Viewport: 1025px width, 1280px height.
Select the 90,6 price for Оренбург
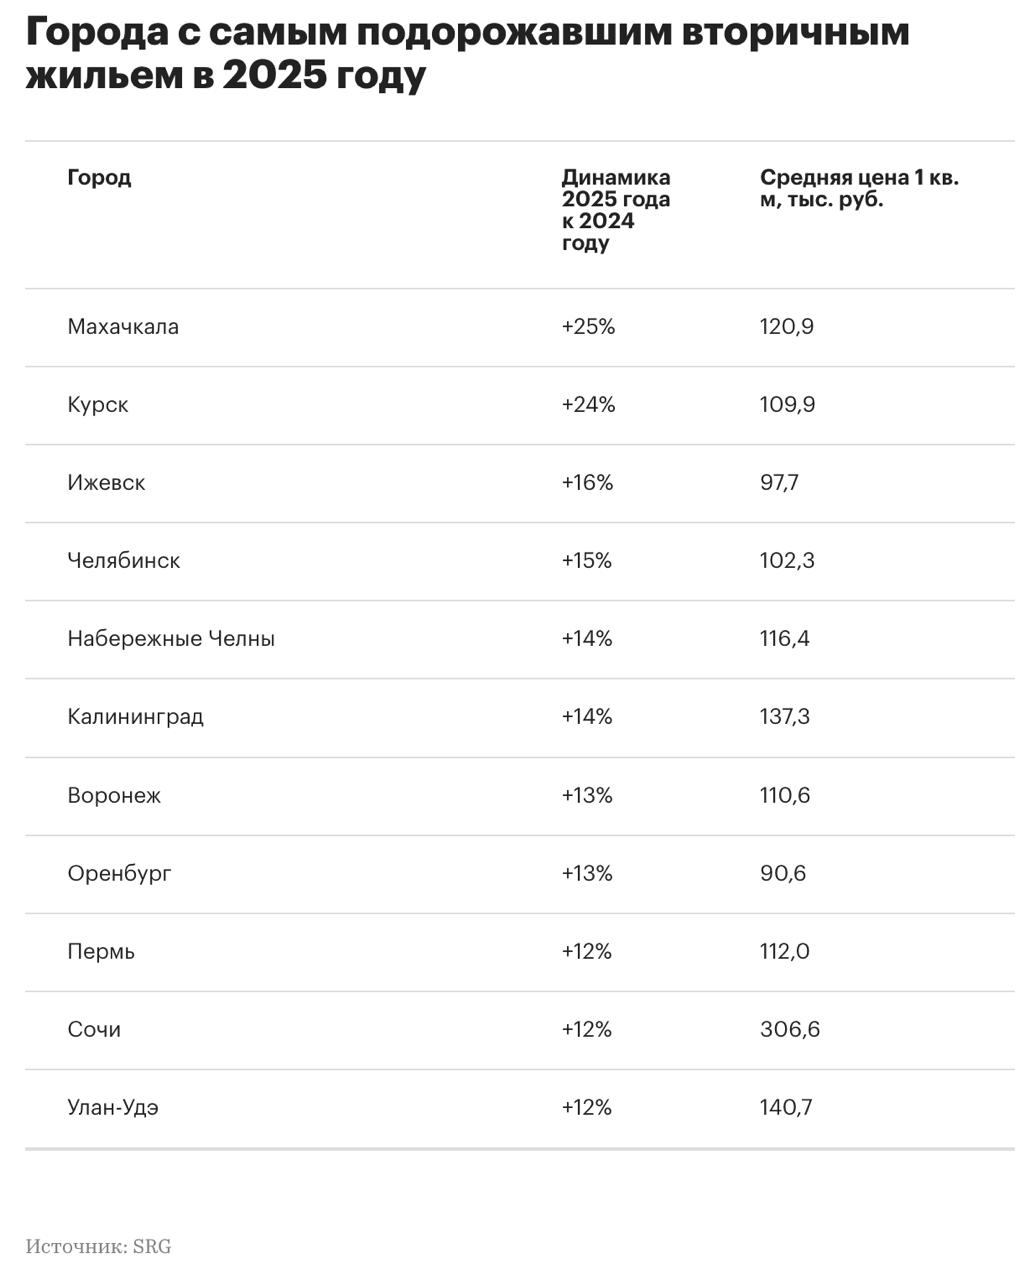[782, 874]
